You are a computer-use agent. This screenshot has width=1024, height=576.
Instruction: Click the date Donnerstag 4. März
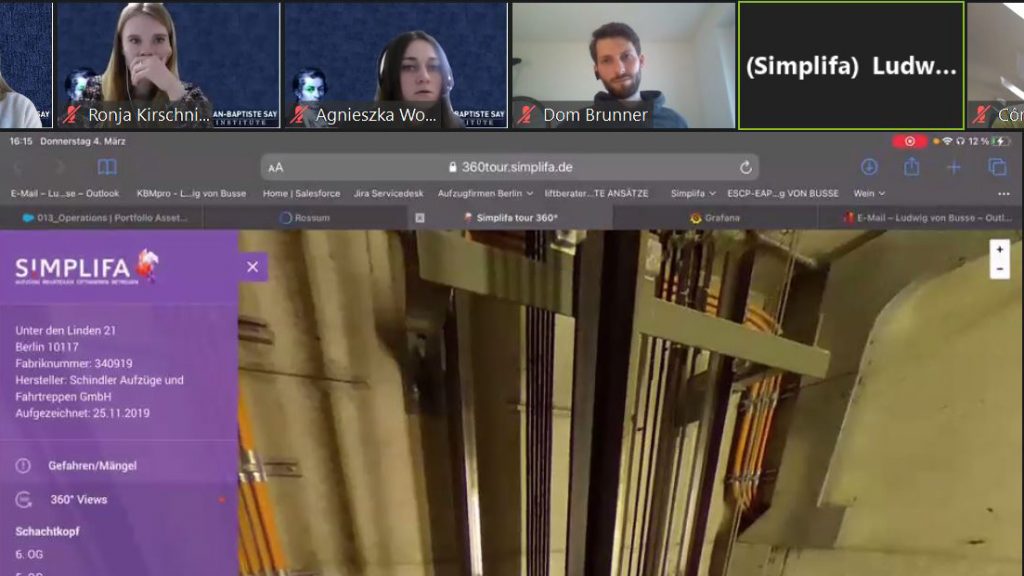(x=83, y=141)
